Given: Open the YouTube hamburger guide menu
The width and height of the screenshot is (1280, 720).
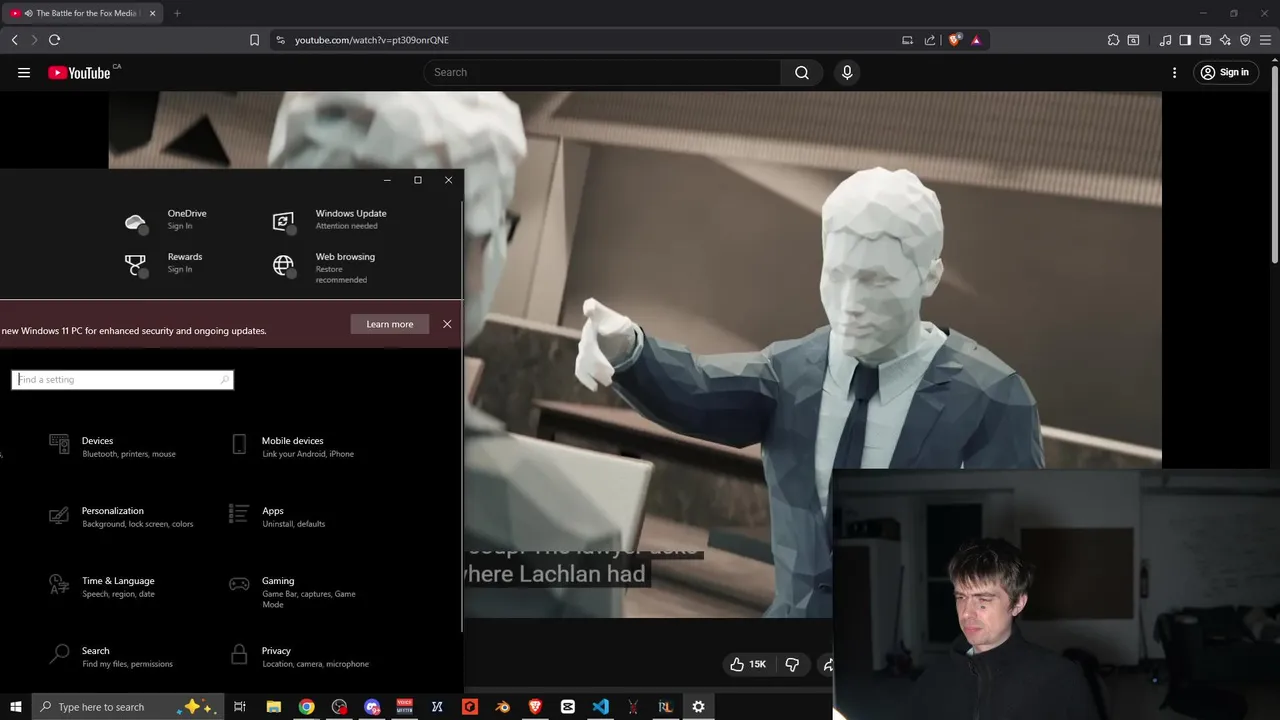Looking at the screenshot, I should pos(24,72).
